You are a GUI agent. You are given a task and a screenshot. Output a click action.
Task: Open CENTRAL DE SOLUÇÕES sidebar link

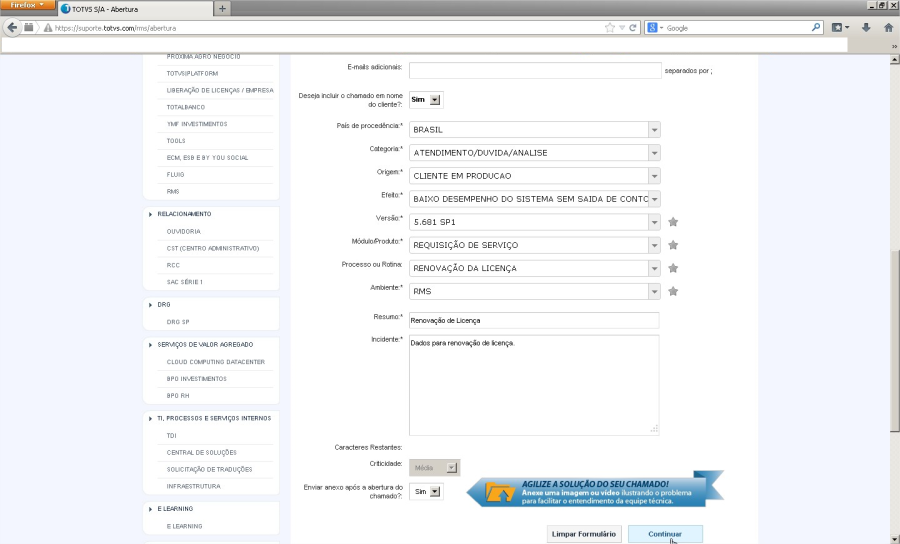tap(201, 453)
